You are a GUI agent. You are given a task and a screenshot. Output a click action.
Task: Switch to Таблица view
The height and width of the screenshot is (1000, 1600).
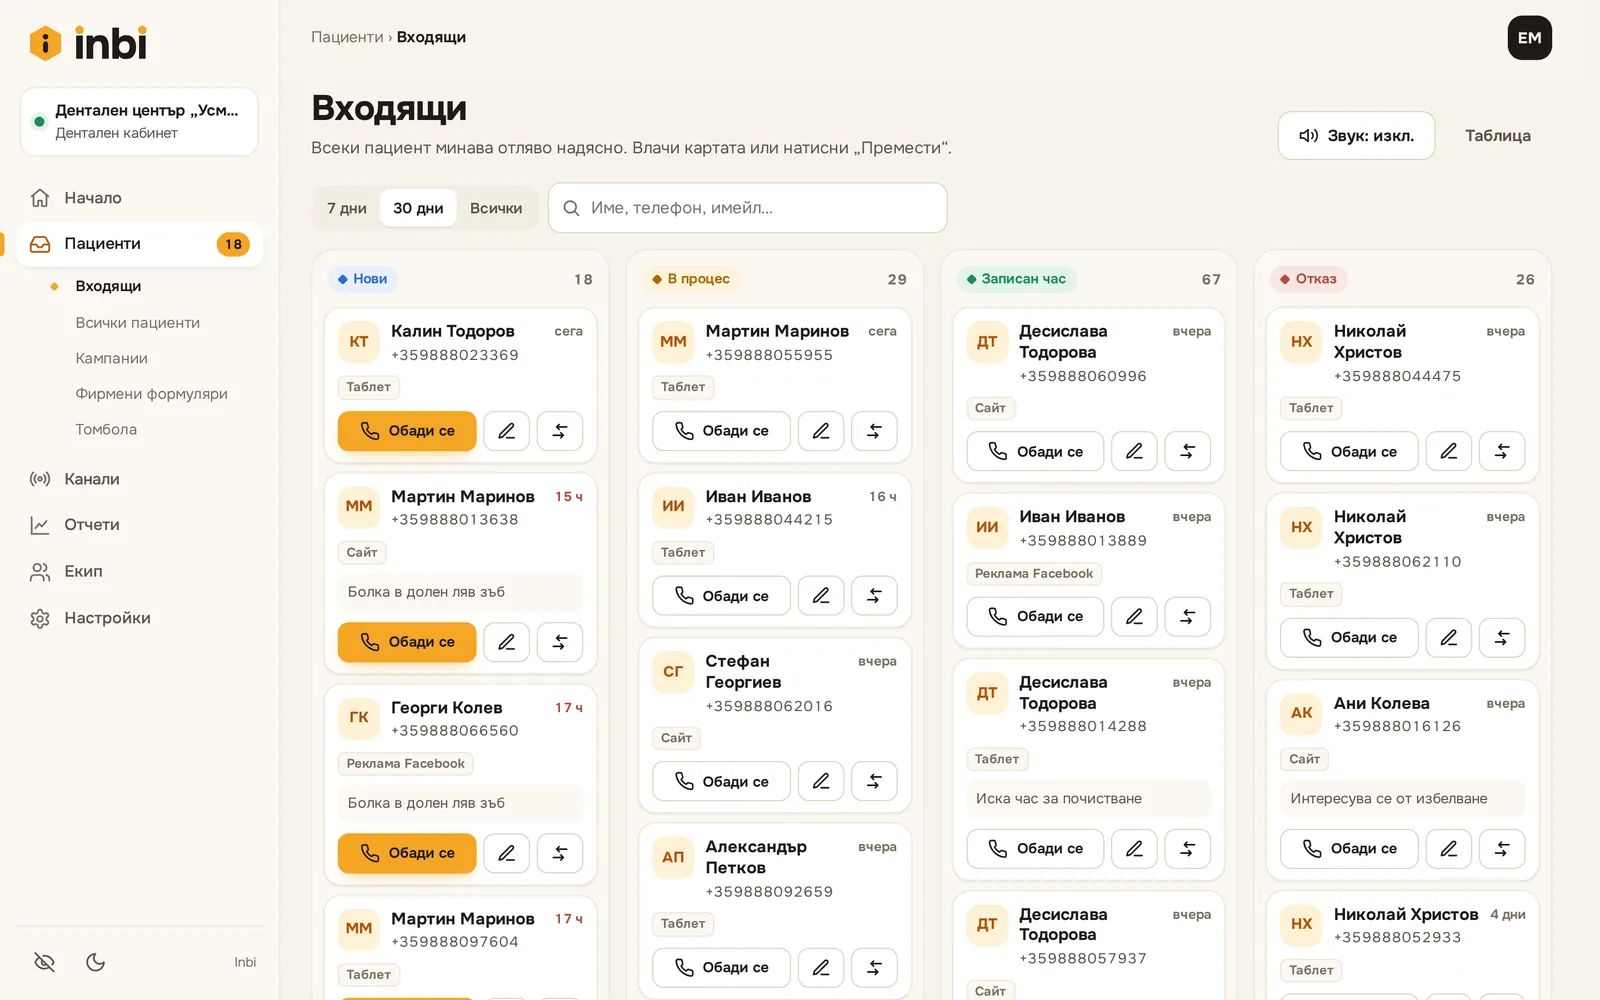coord(1498,136)
